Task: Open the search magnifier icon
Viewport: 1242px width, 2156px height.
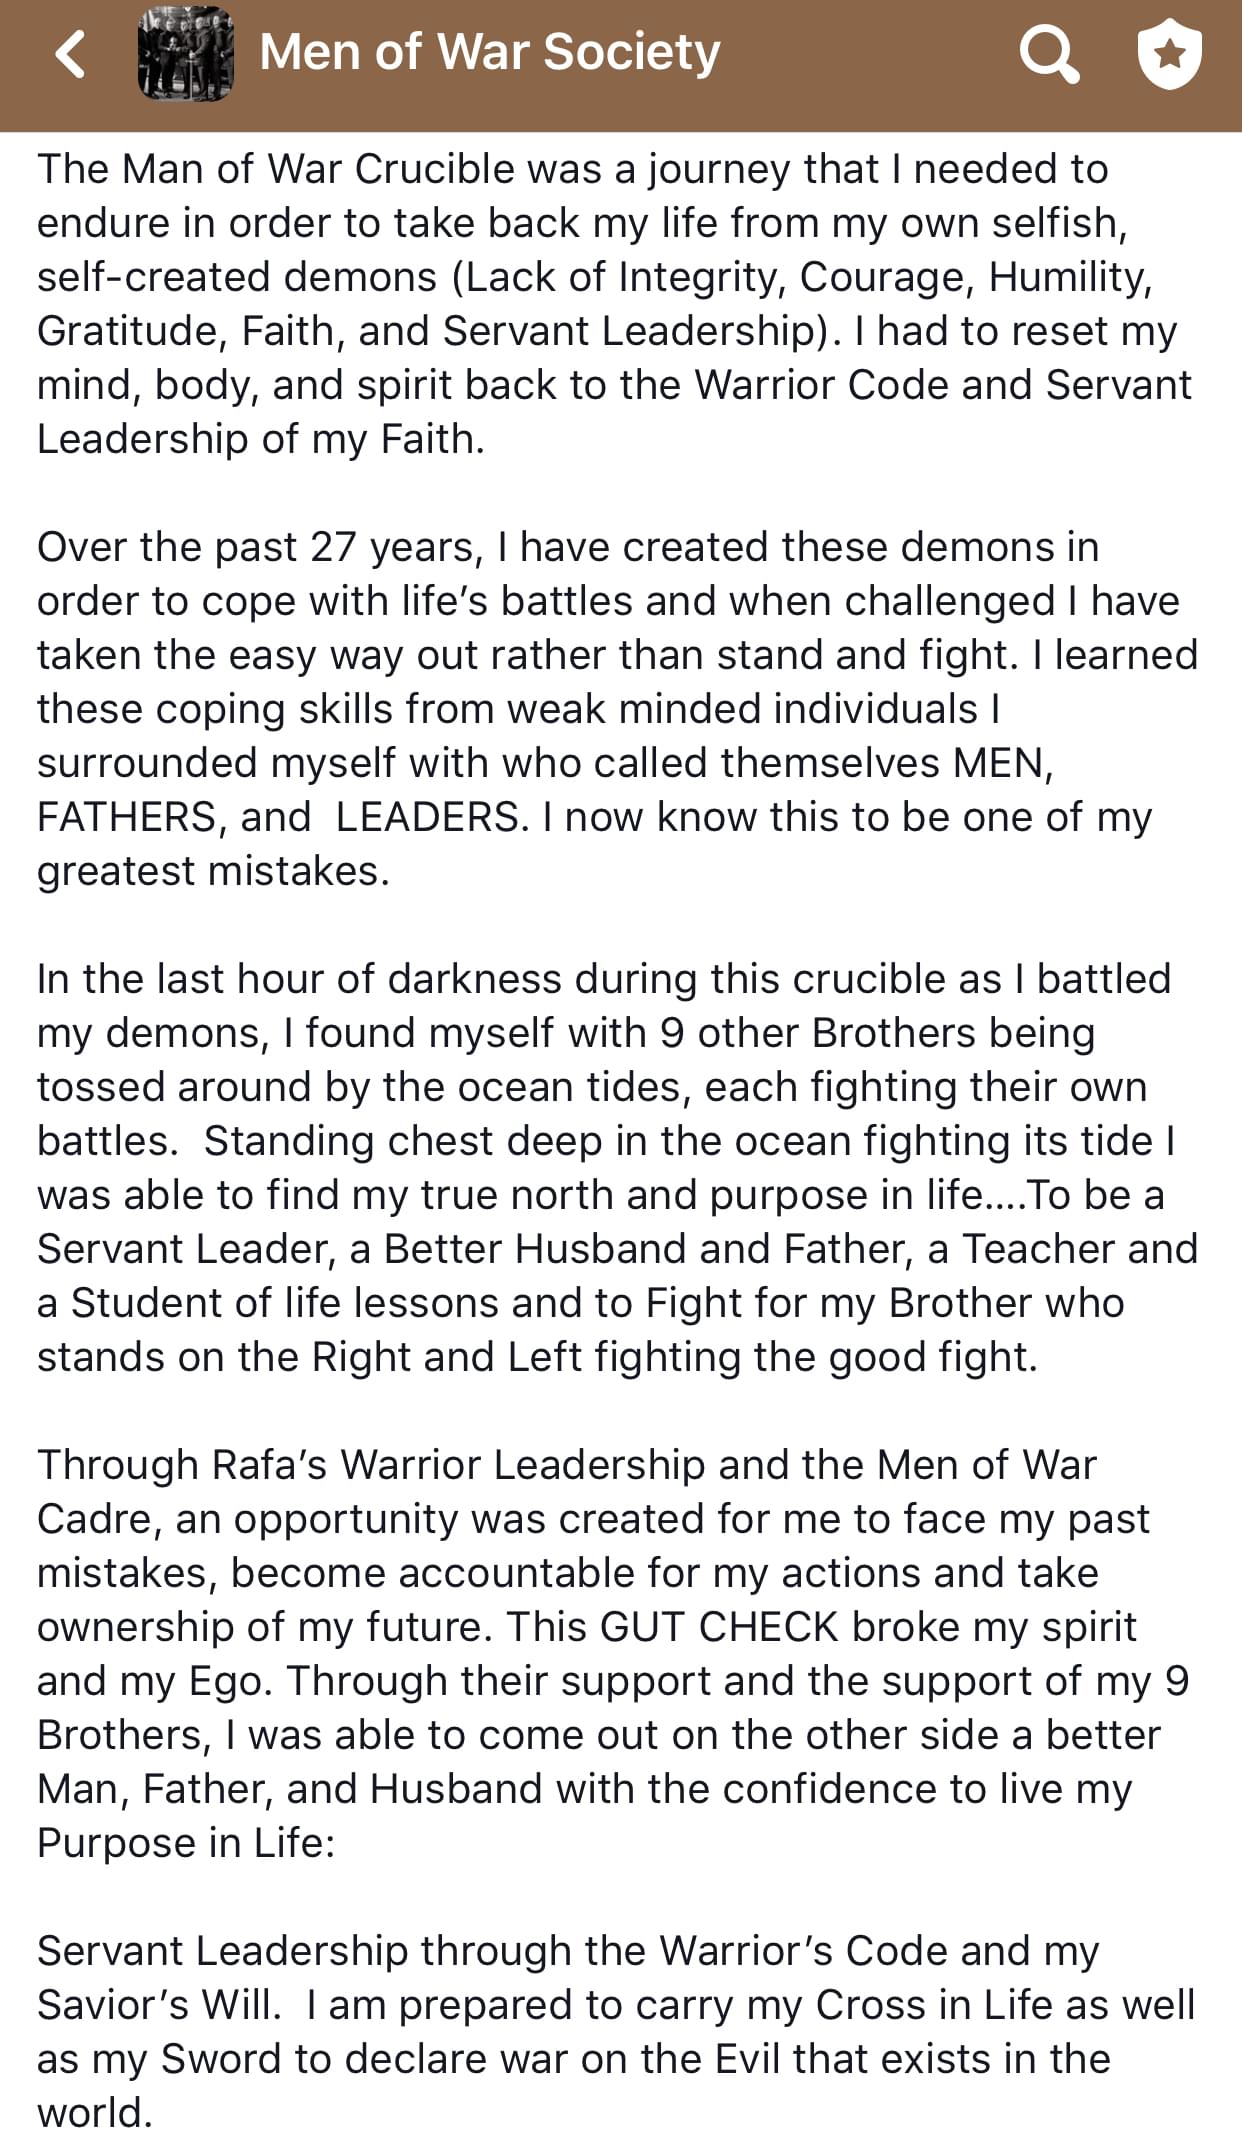Action: pyautogui.click(x=1049, y=53)
